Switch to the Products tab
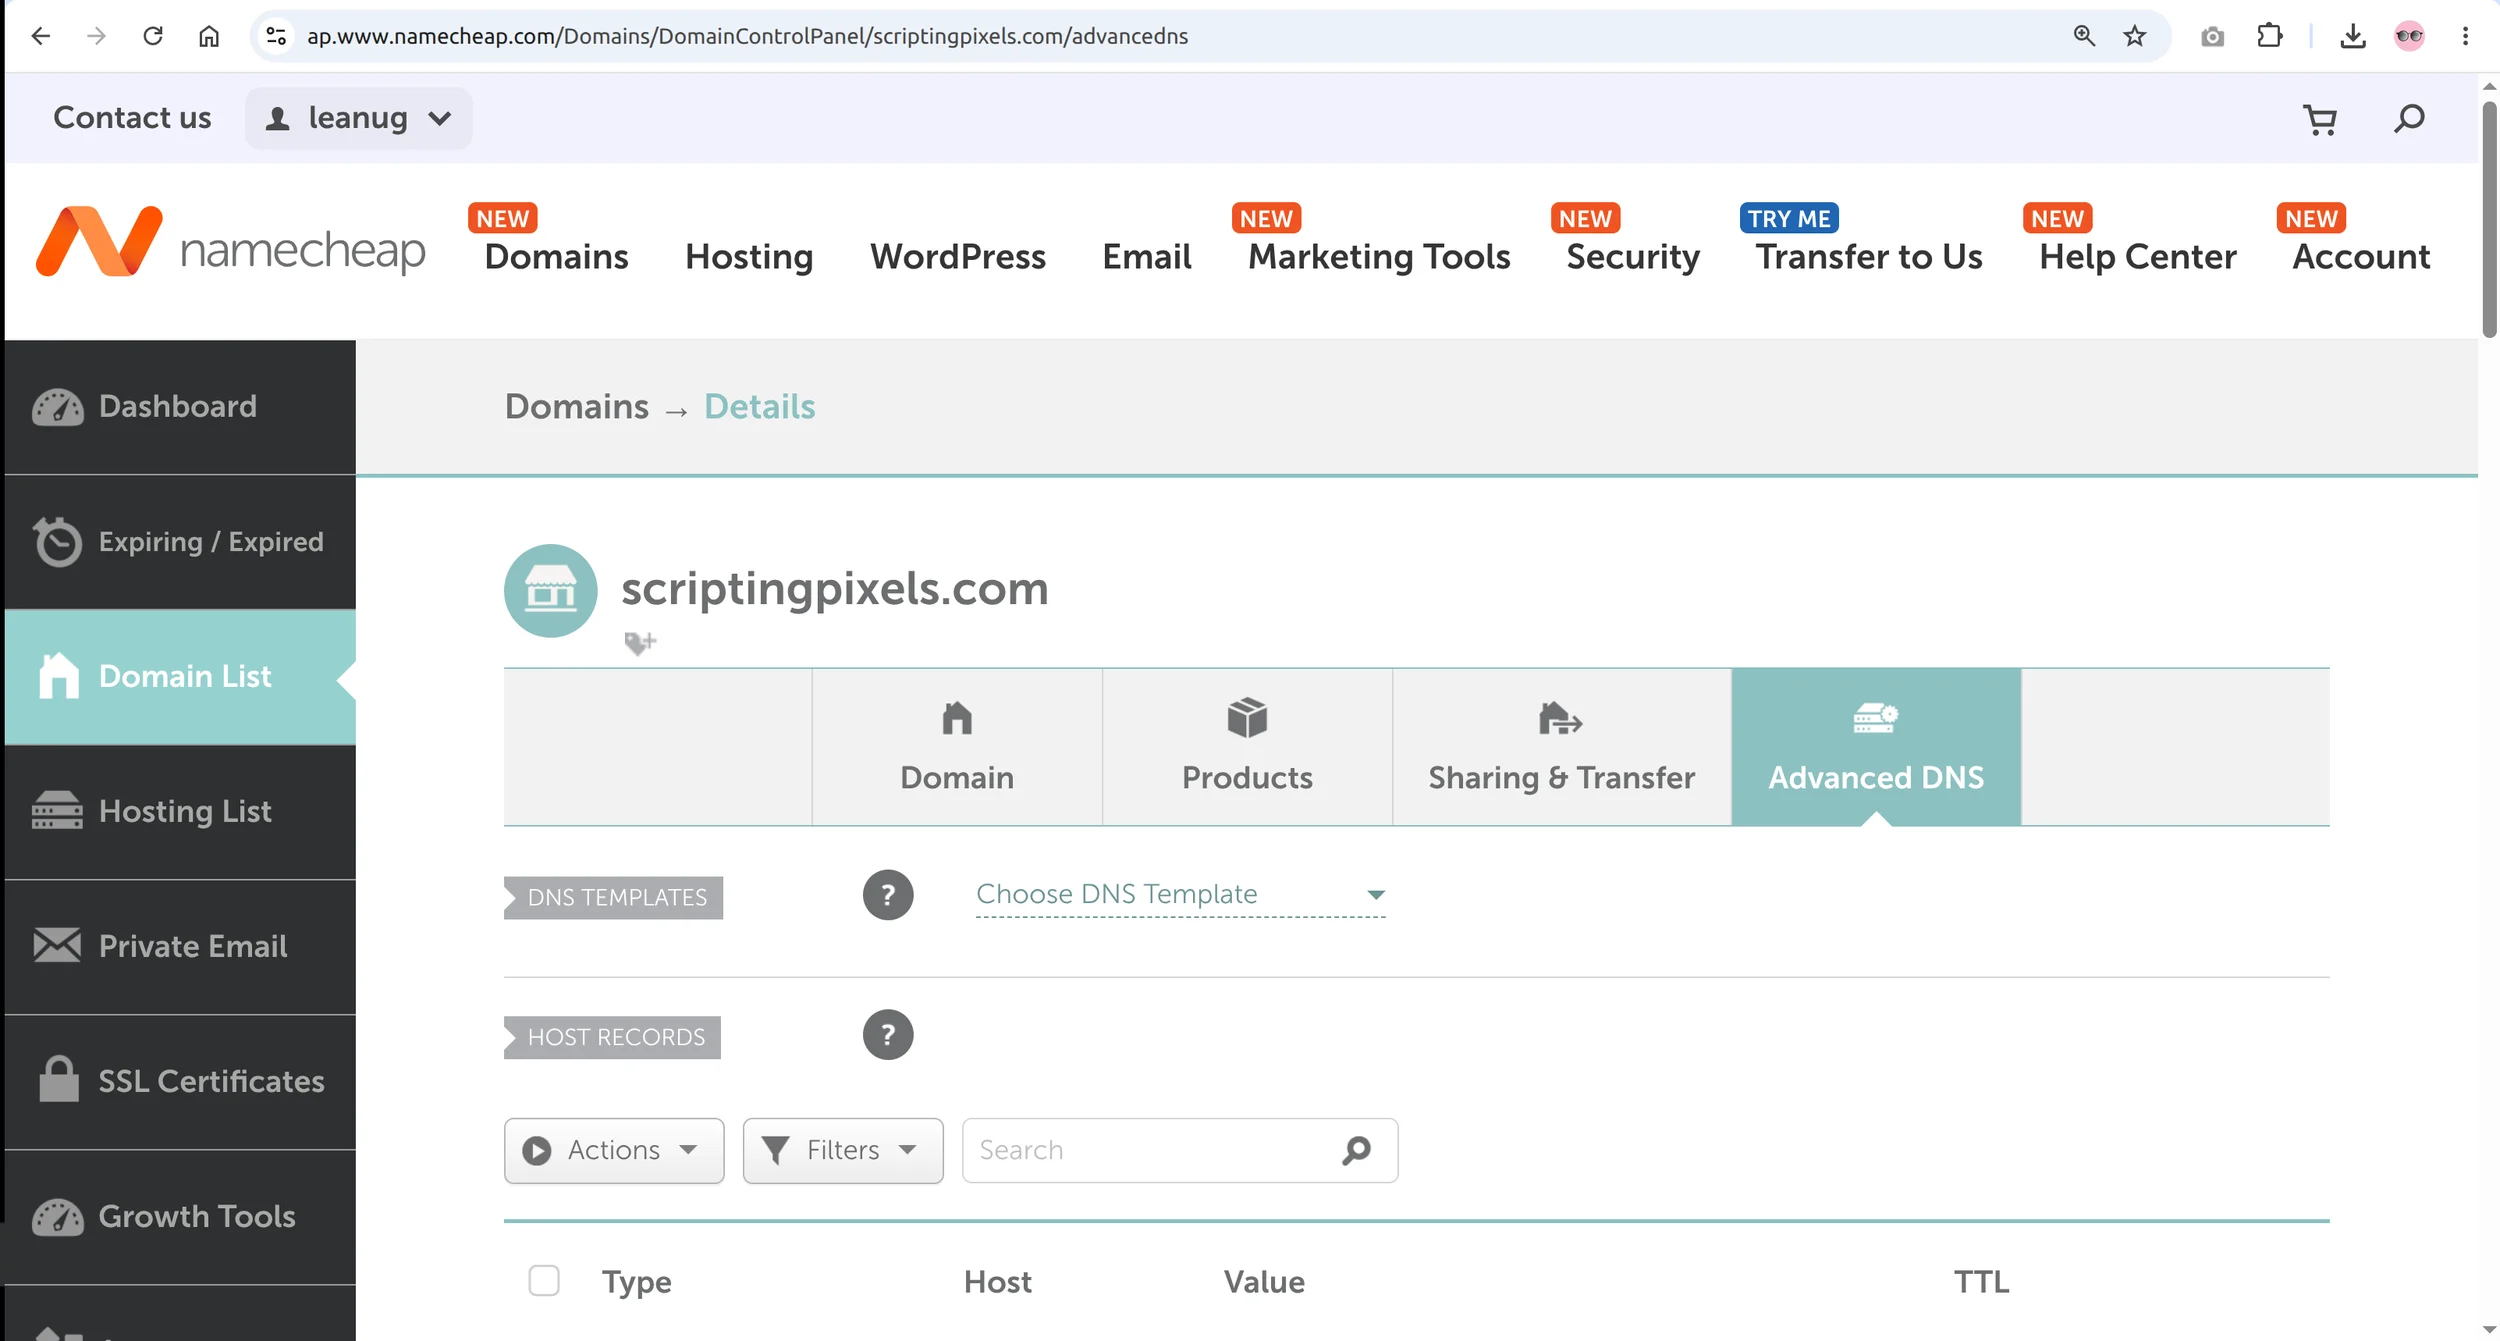Screen dimensions: 2500x1341 (x=1247, y=747)
